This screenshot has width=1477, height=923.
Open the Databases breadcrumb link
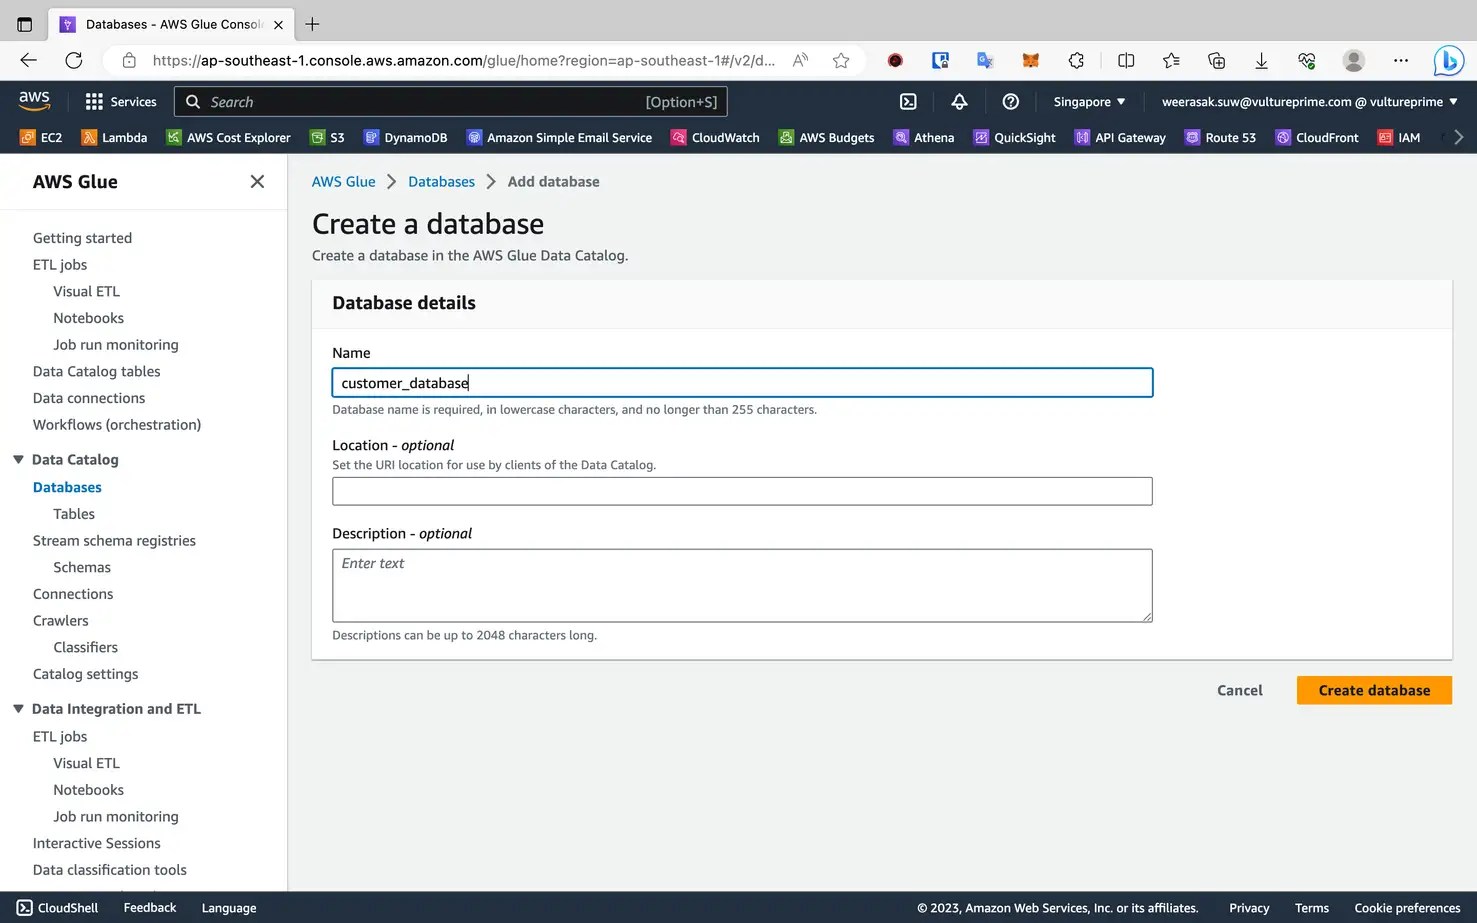coord(441,181)
